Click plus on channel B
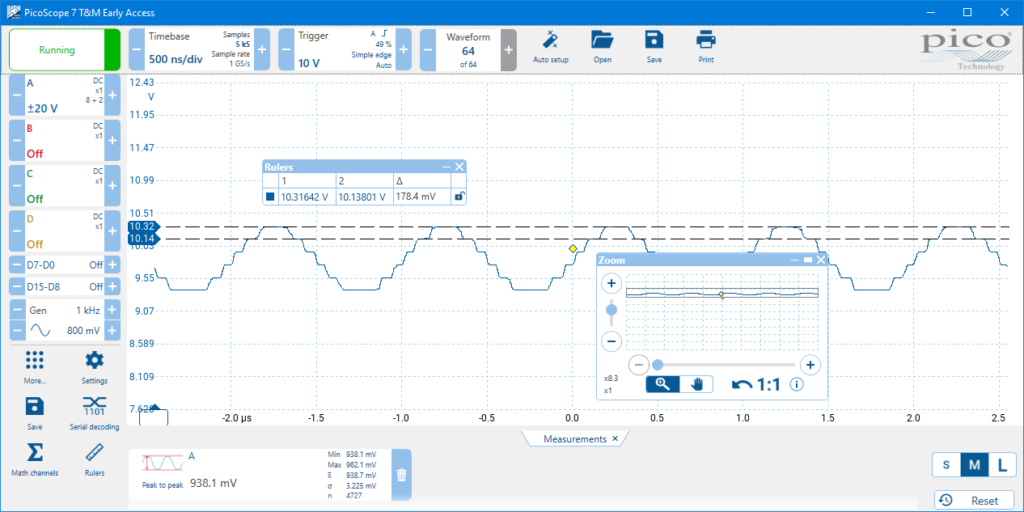This screenshot has width=1024, height=512. tap(112, 140)
